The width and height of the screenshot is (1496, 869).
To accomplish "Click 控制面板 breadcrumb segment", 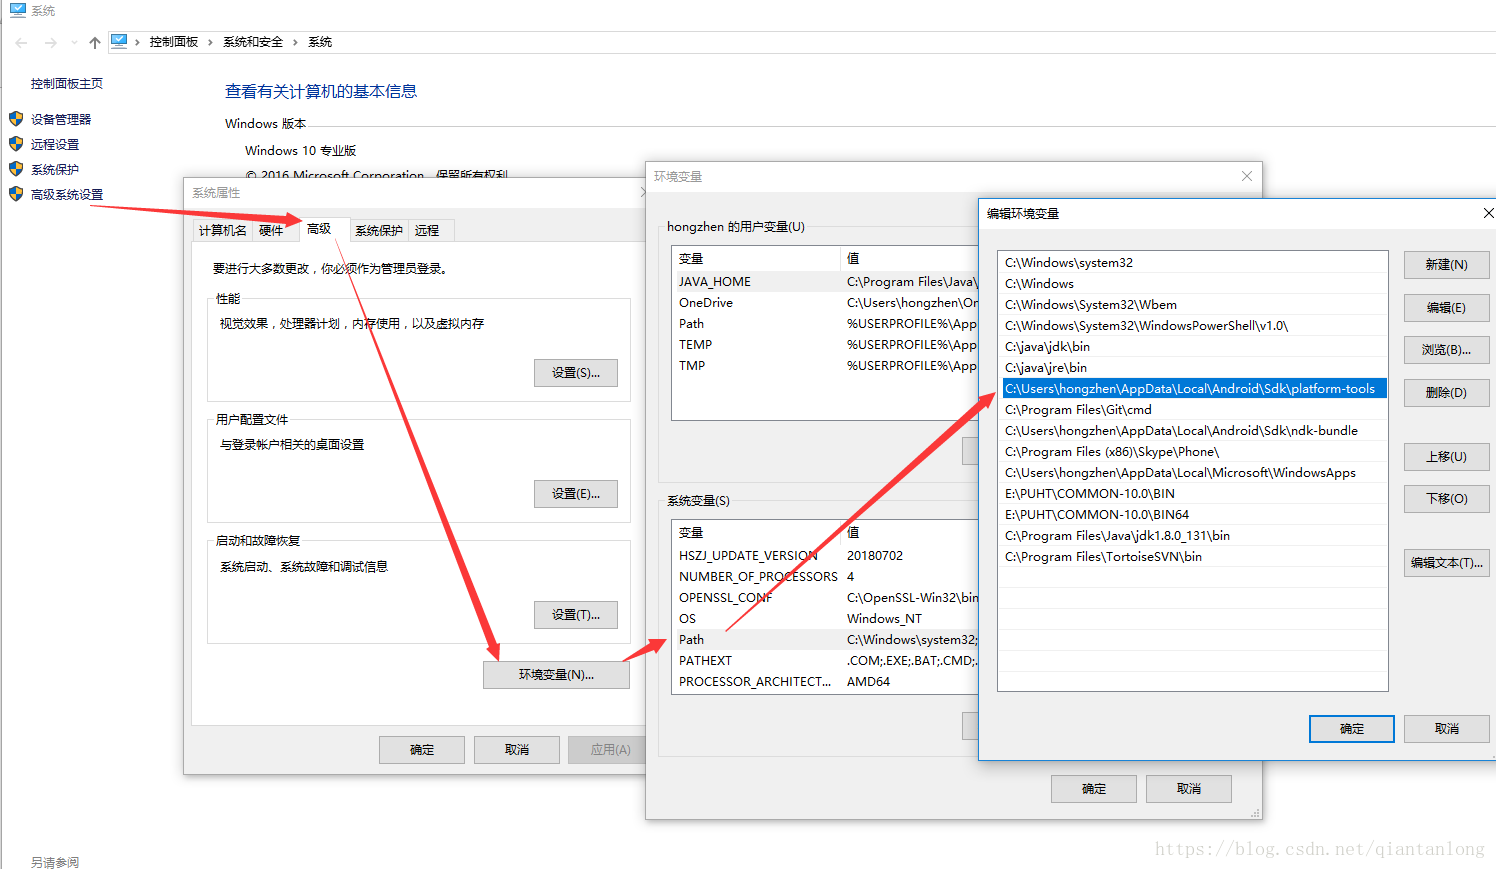I will click(x=174, y=42).
